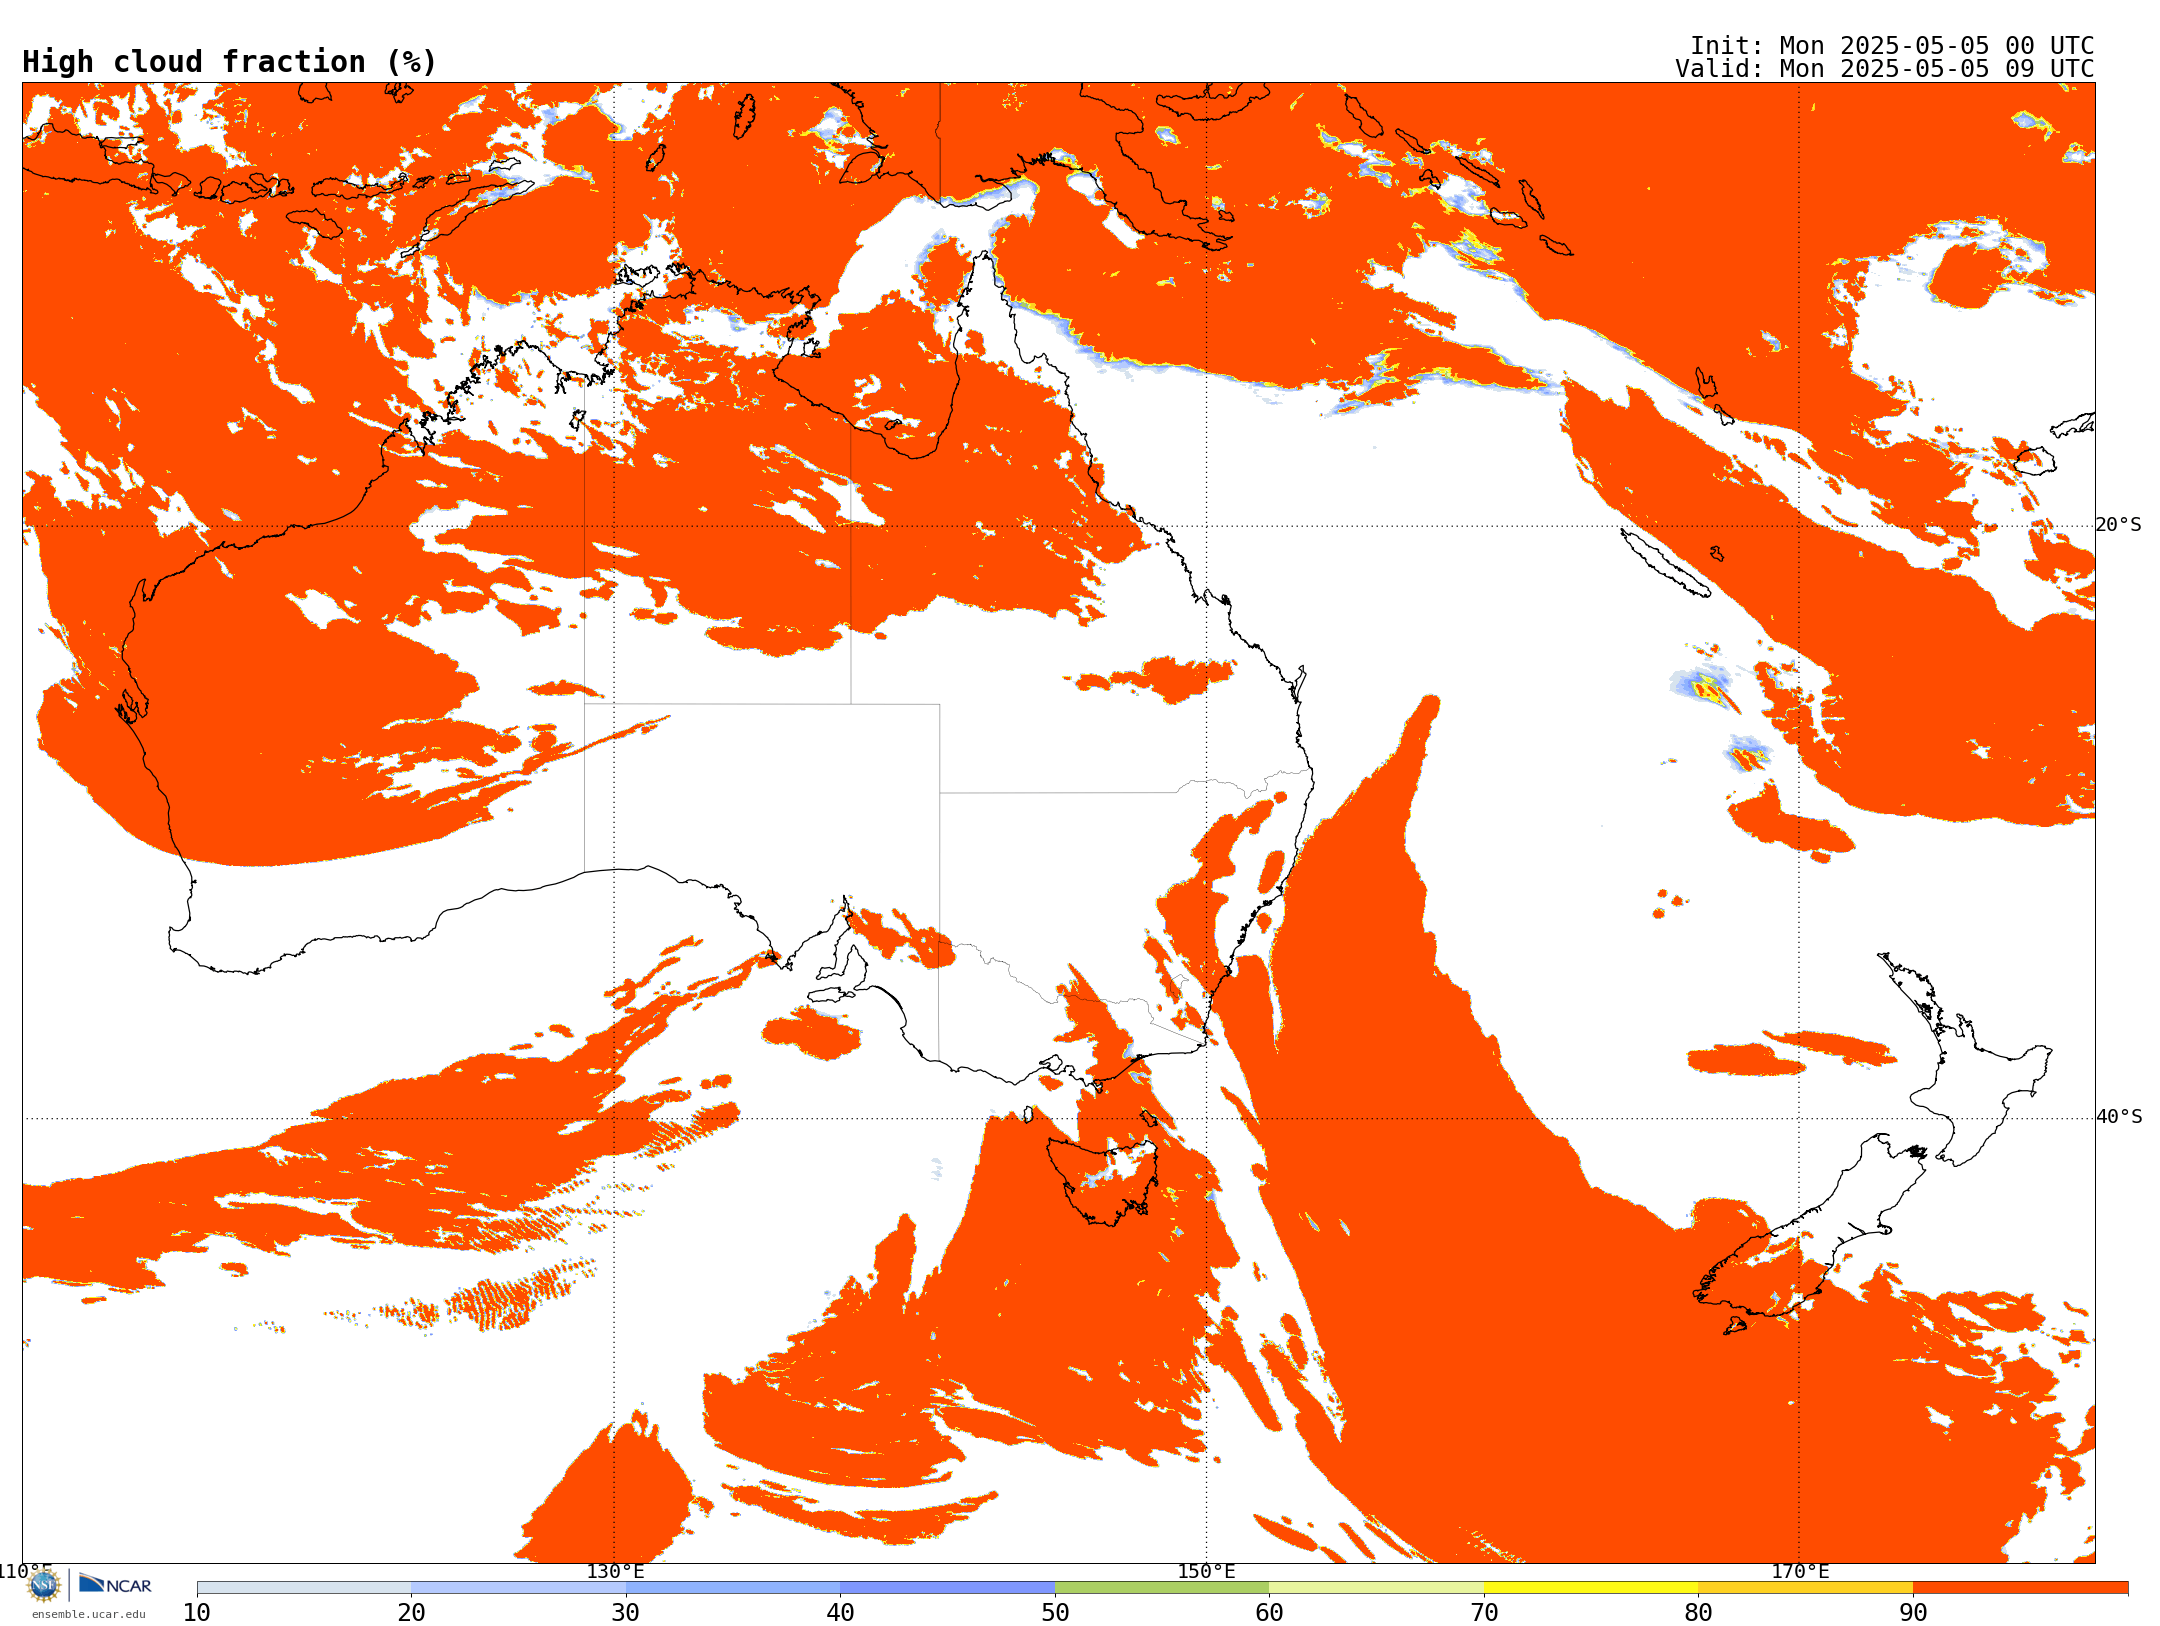
Task: Click the 'Valid: Mon 2025-05-05 09 UTC' text
Action: coord(1885,69)
